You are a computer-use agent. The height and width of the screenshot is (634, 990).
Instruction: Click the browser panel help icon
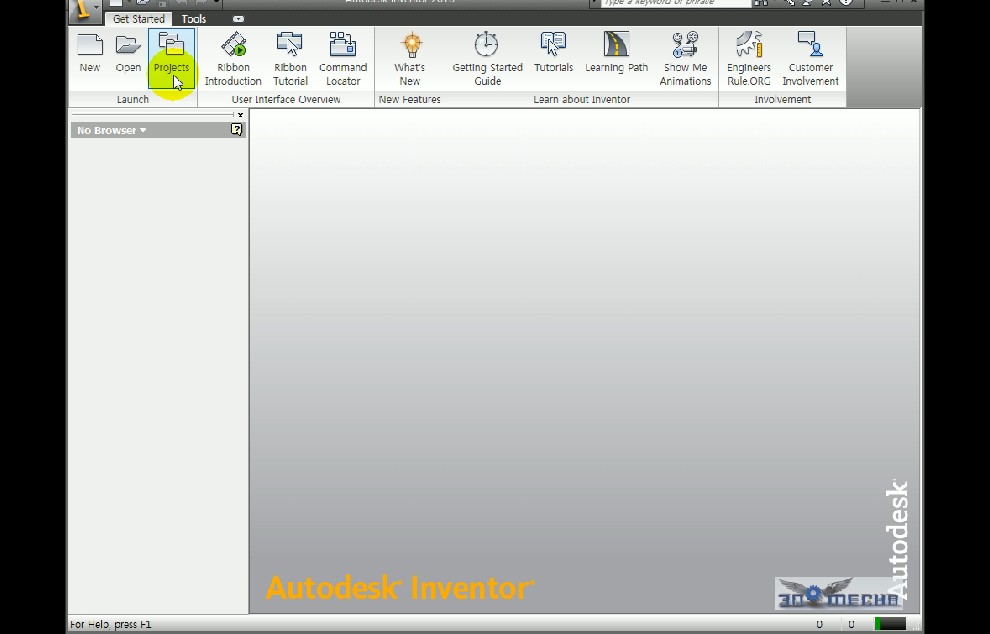click(x=236, y=129)
